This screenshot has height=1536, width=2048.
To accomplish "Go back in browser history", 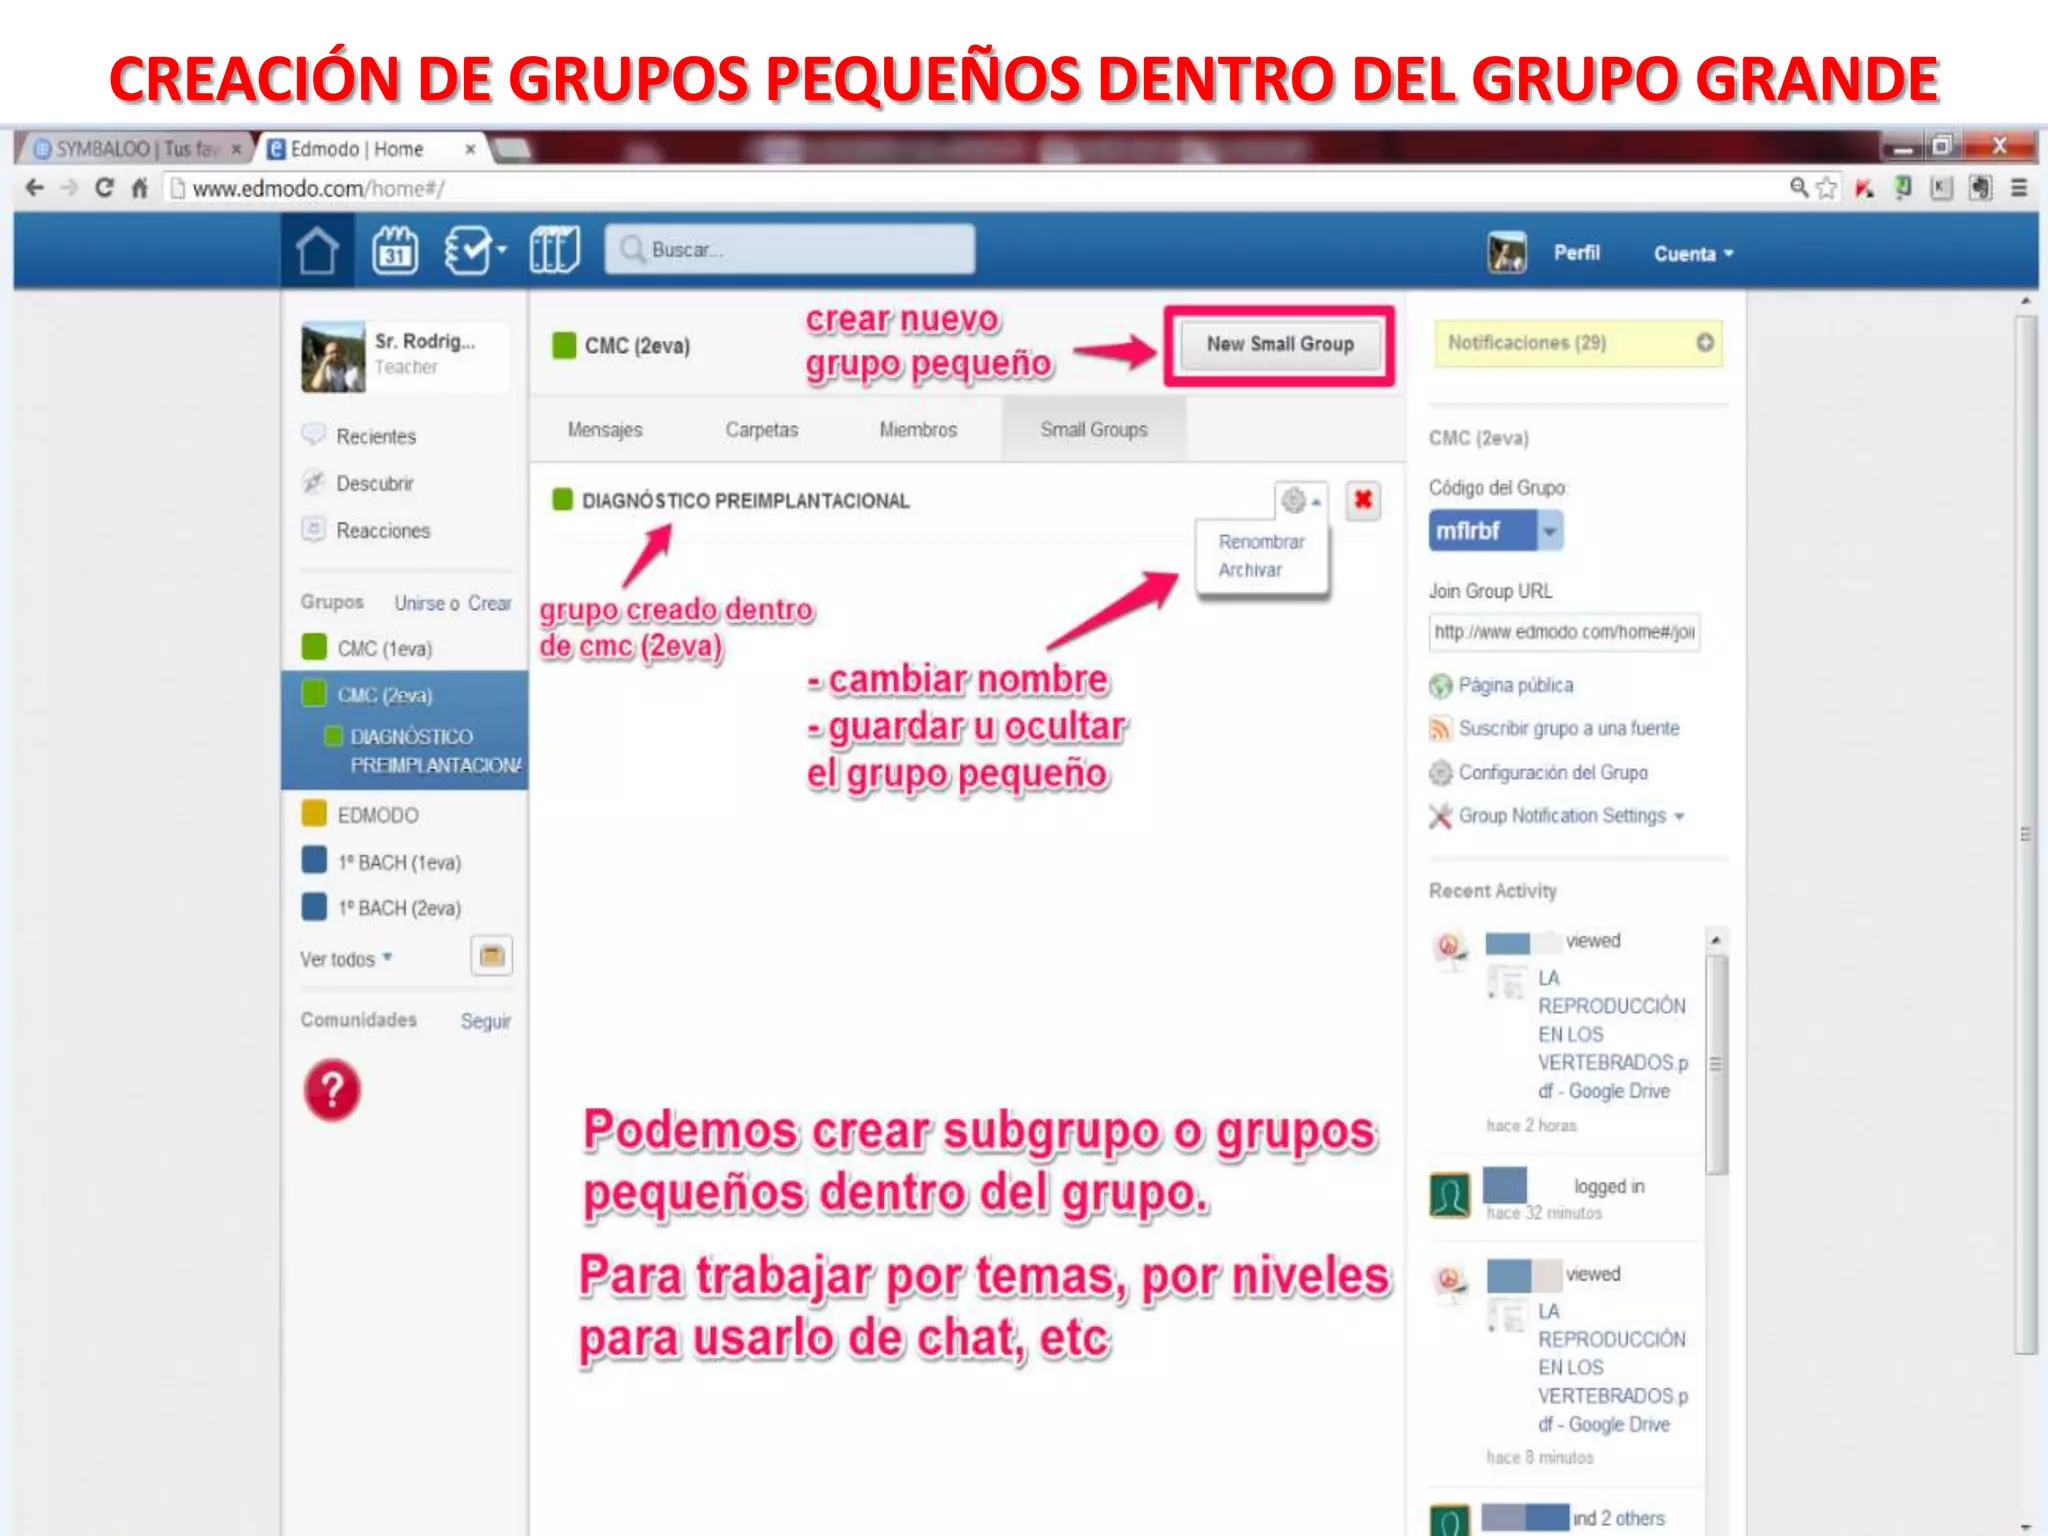I will 35,188.
